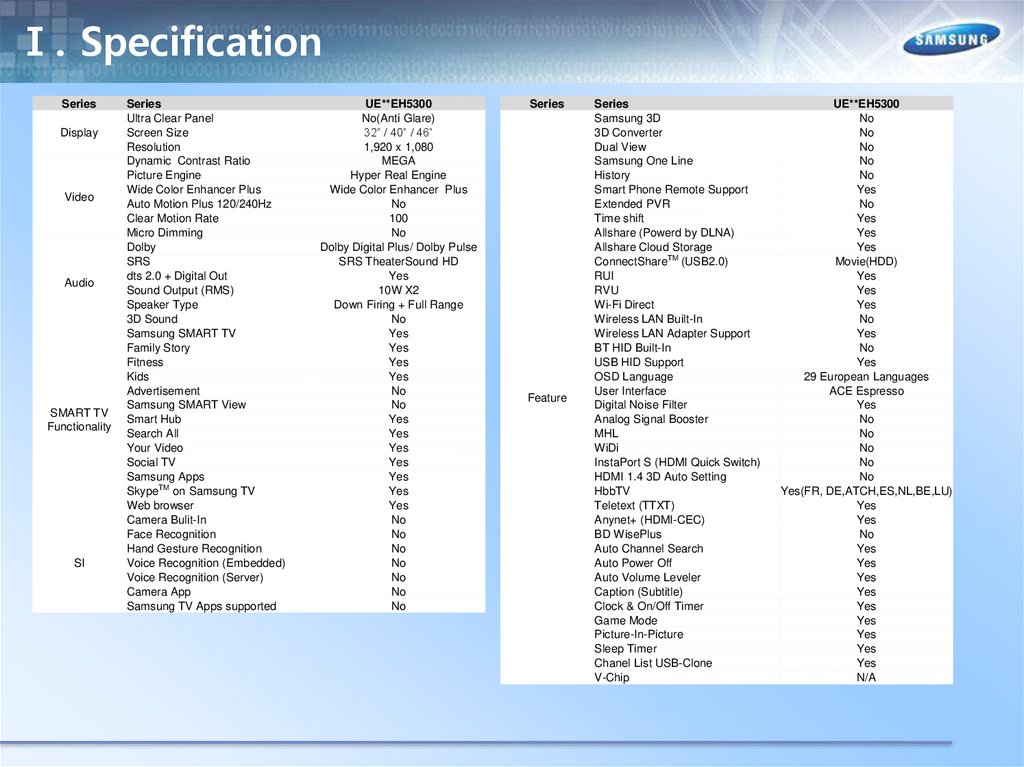The height and width of the screenshot is (767, 1024).
Task: Select 'Samsung TV Apps supported' label
Action: [x=201, y=606]
